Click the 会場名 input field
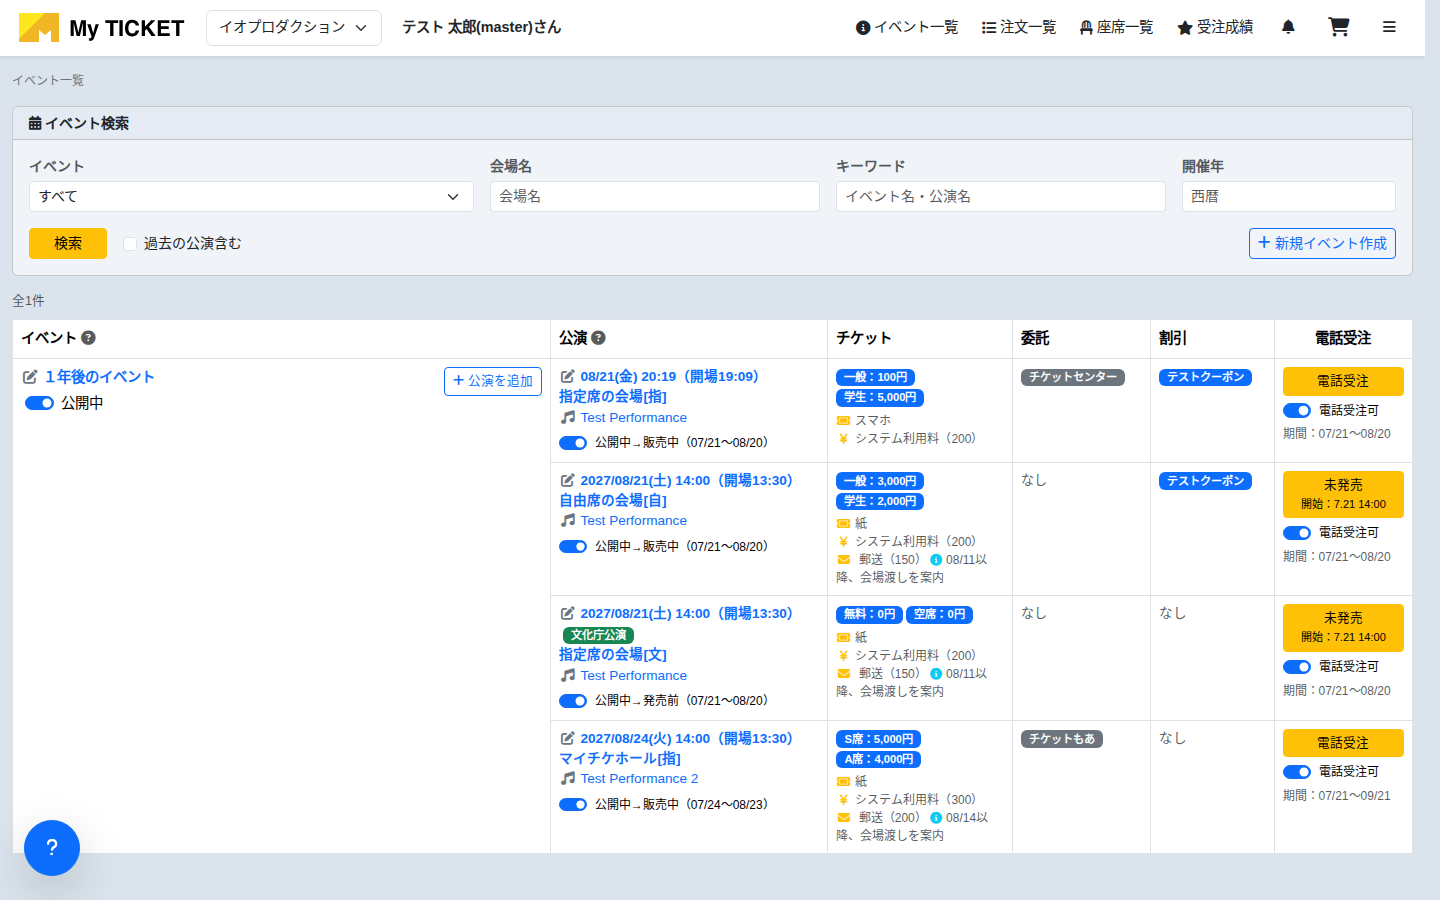This screenshot has height=900, width=1440. [655, 196]
